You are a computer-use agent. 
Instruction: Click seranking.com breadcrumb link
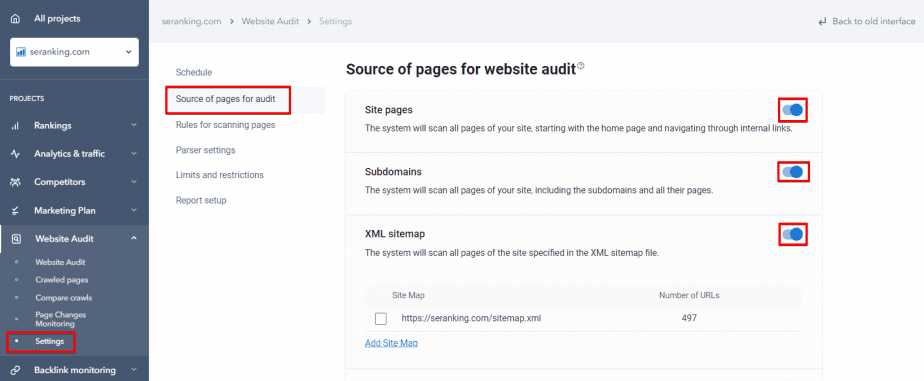point(192,22)
